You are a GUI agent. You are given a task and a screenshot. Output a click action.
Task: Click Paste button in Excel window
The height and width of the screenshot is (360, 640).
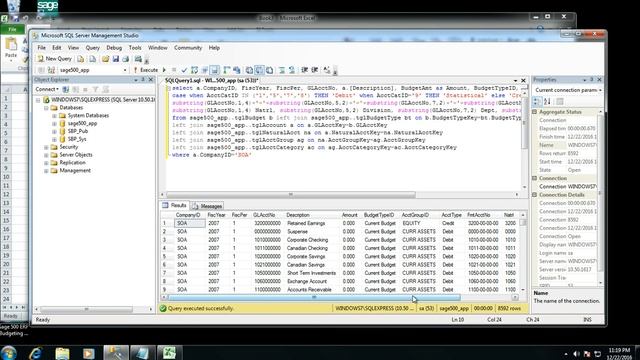point(11,48)
